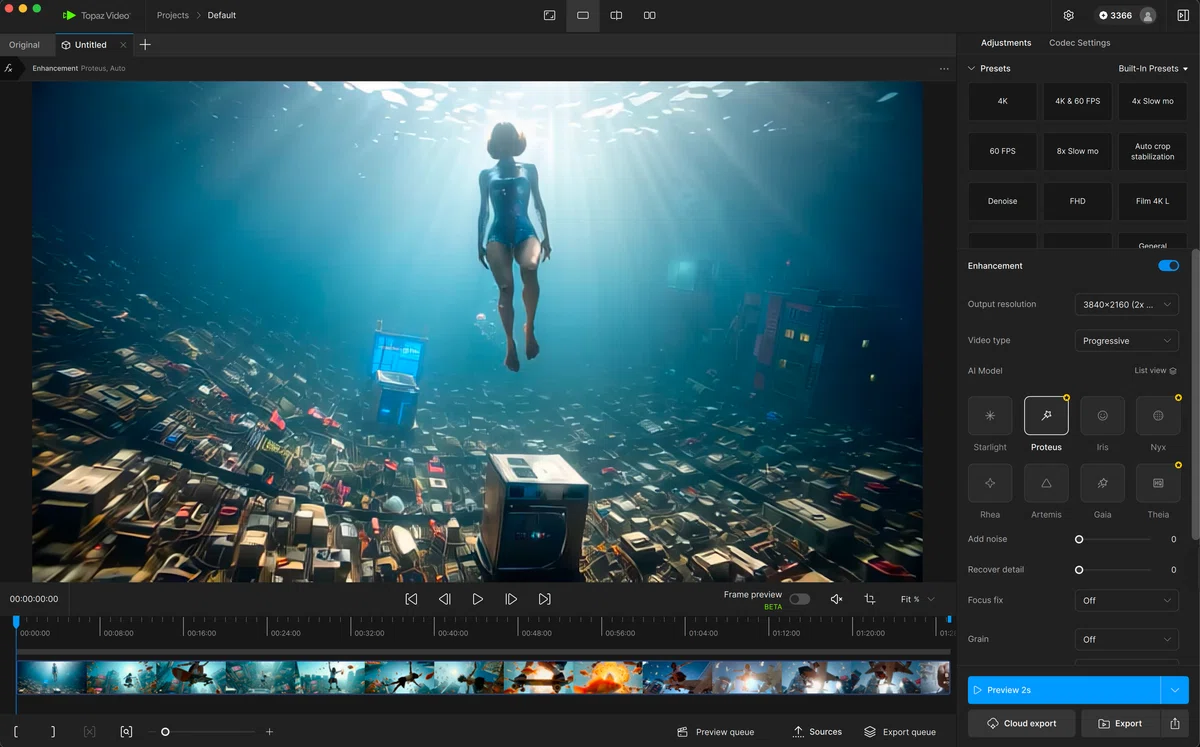Image resolution: width=1200 pixels, height=747 pixels.
Task: Select the Nyx AI model
Action: 1158,415
